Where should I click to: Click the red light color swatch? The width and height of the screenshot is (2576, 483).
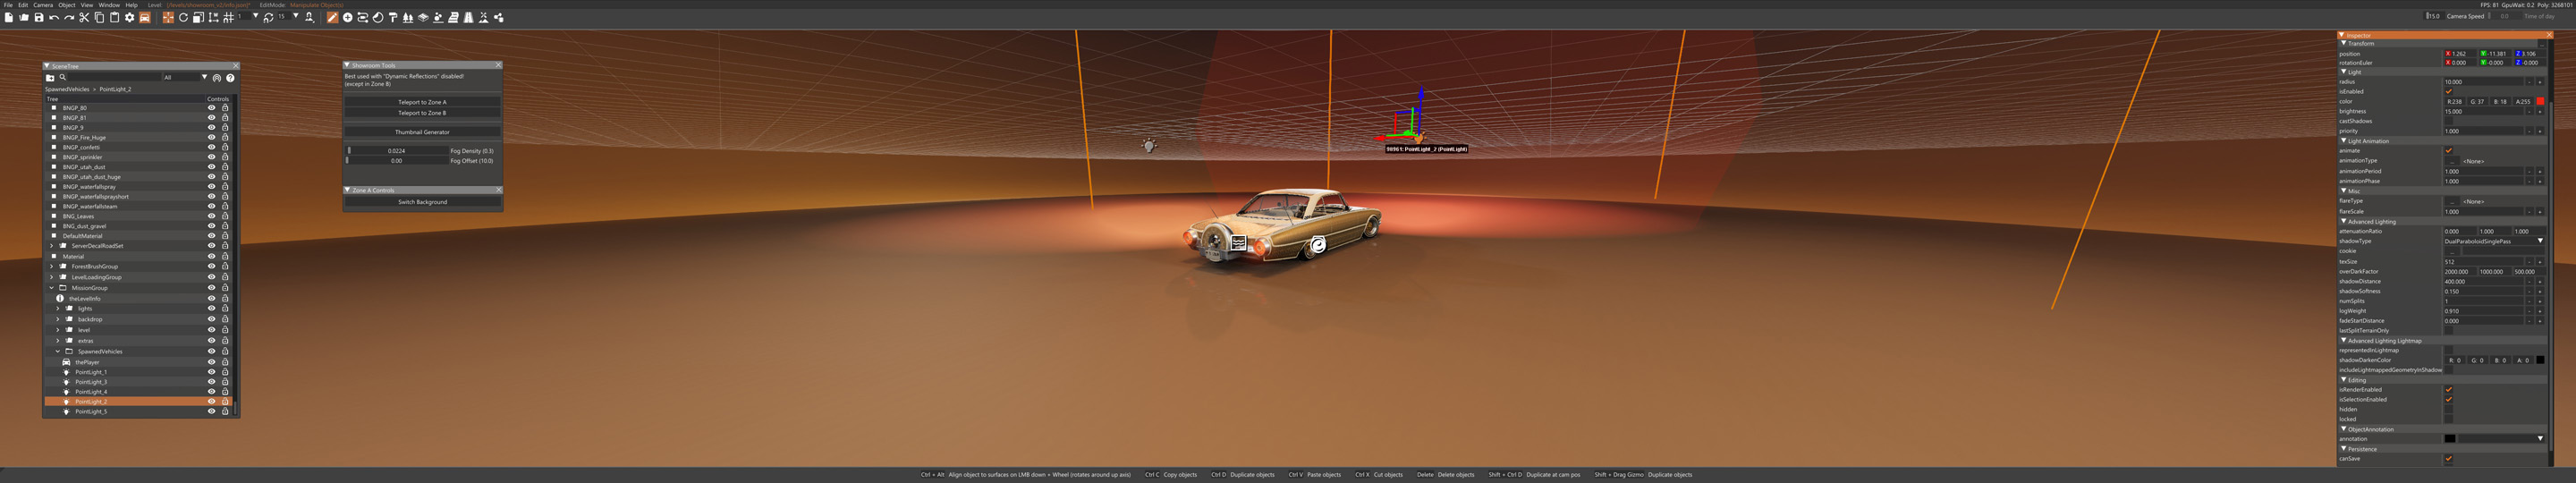point(2540,101)
